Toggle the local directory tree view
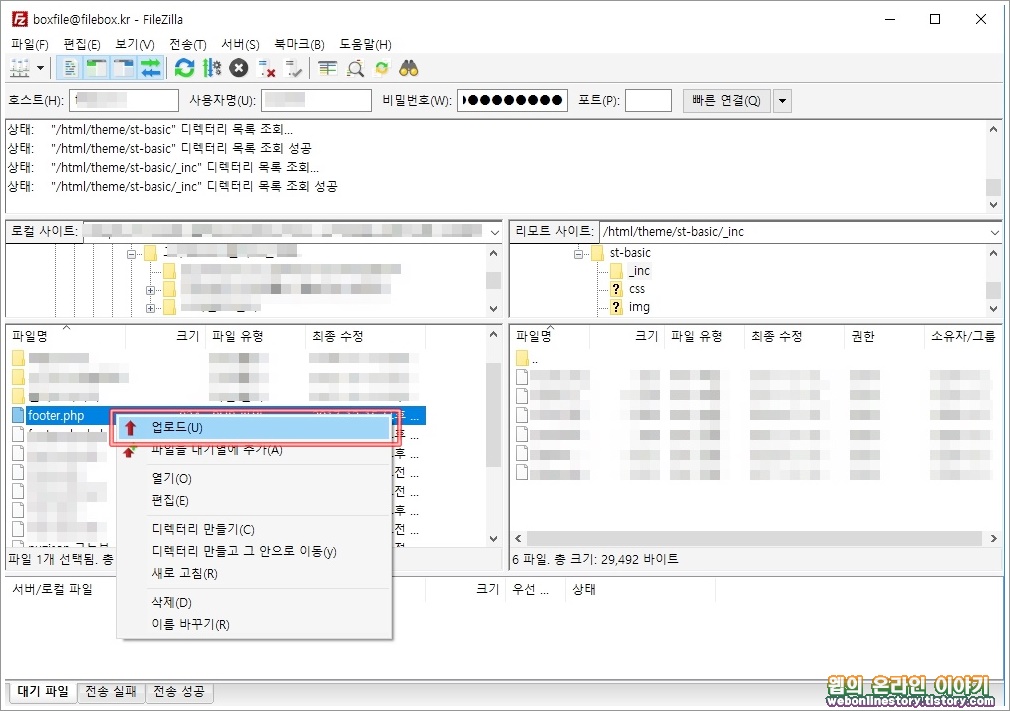1010x711 pixels. (x=94, y=67)
